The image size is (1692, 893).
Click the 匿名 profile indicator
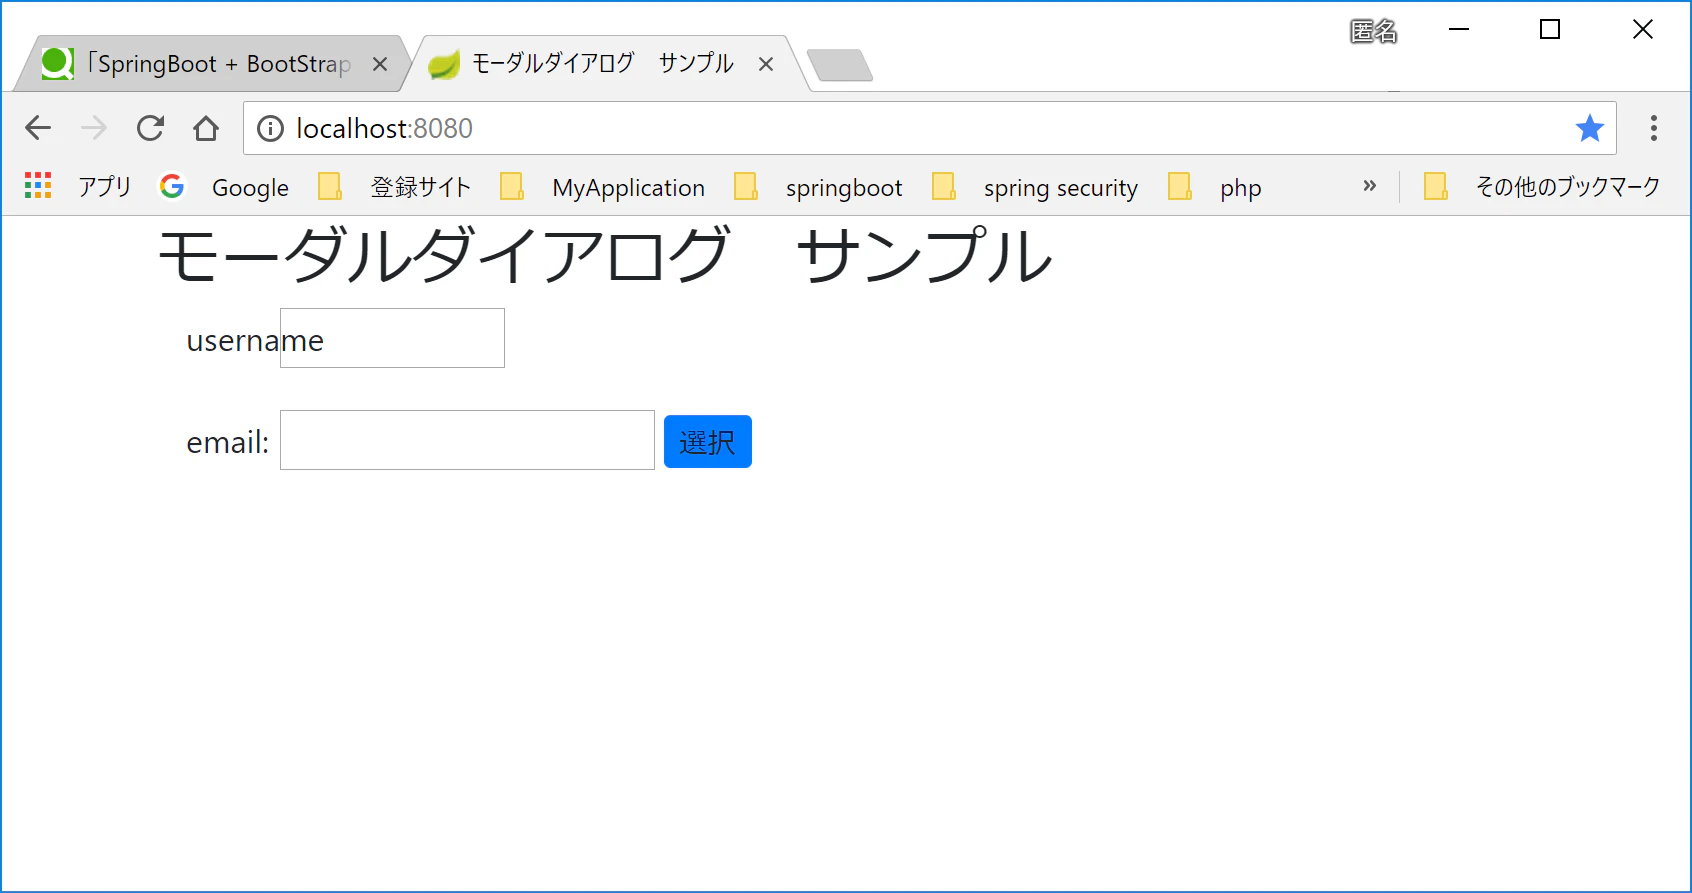(1374, 31)
